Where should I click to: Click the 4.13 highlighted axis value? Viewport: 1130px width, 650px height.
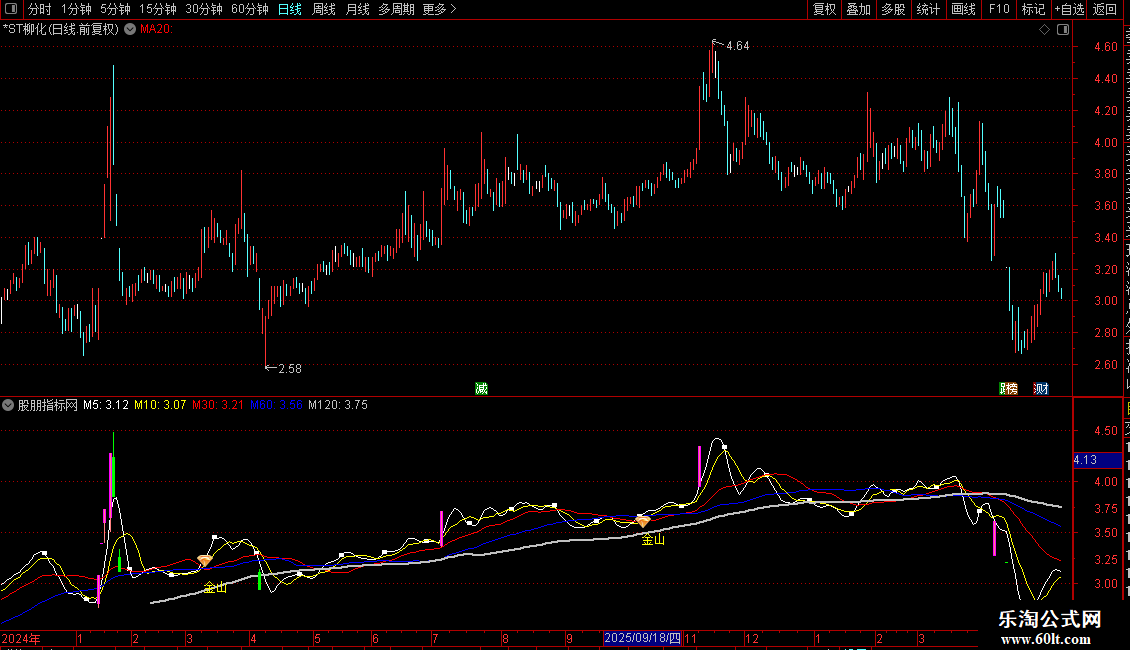1097,460
